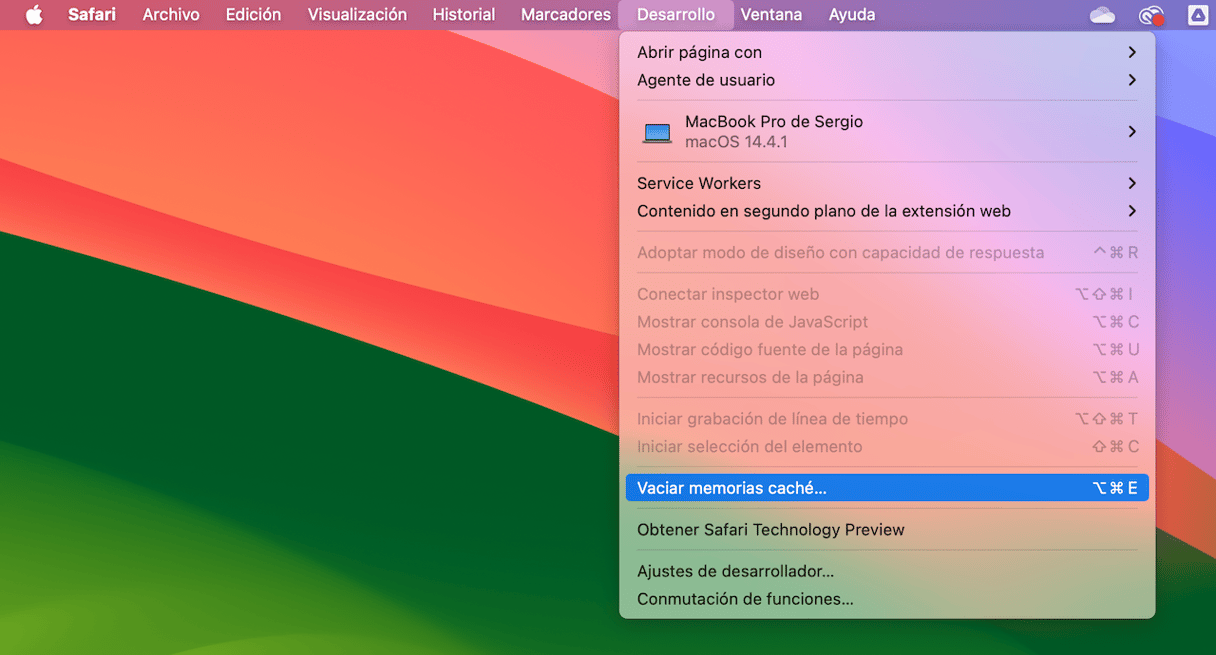This screenshot has width=1216, height=655.
Task: Expand the MacBook Pro de Sergio submenu
Action: [x=887, y=131]
